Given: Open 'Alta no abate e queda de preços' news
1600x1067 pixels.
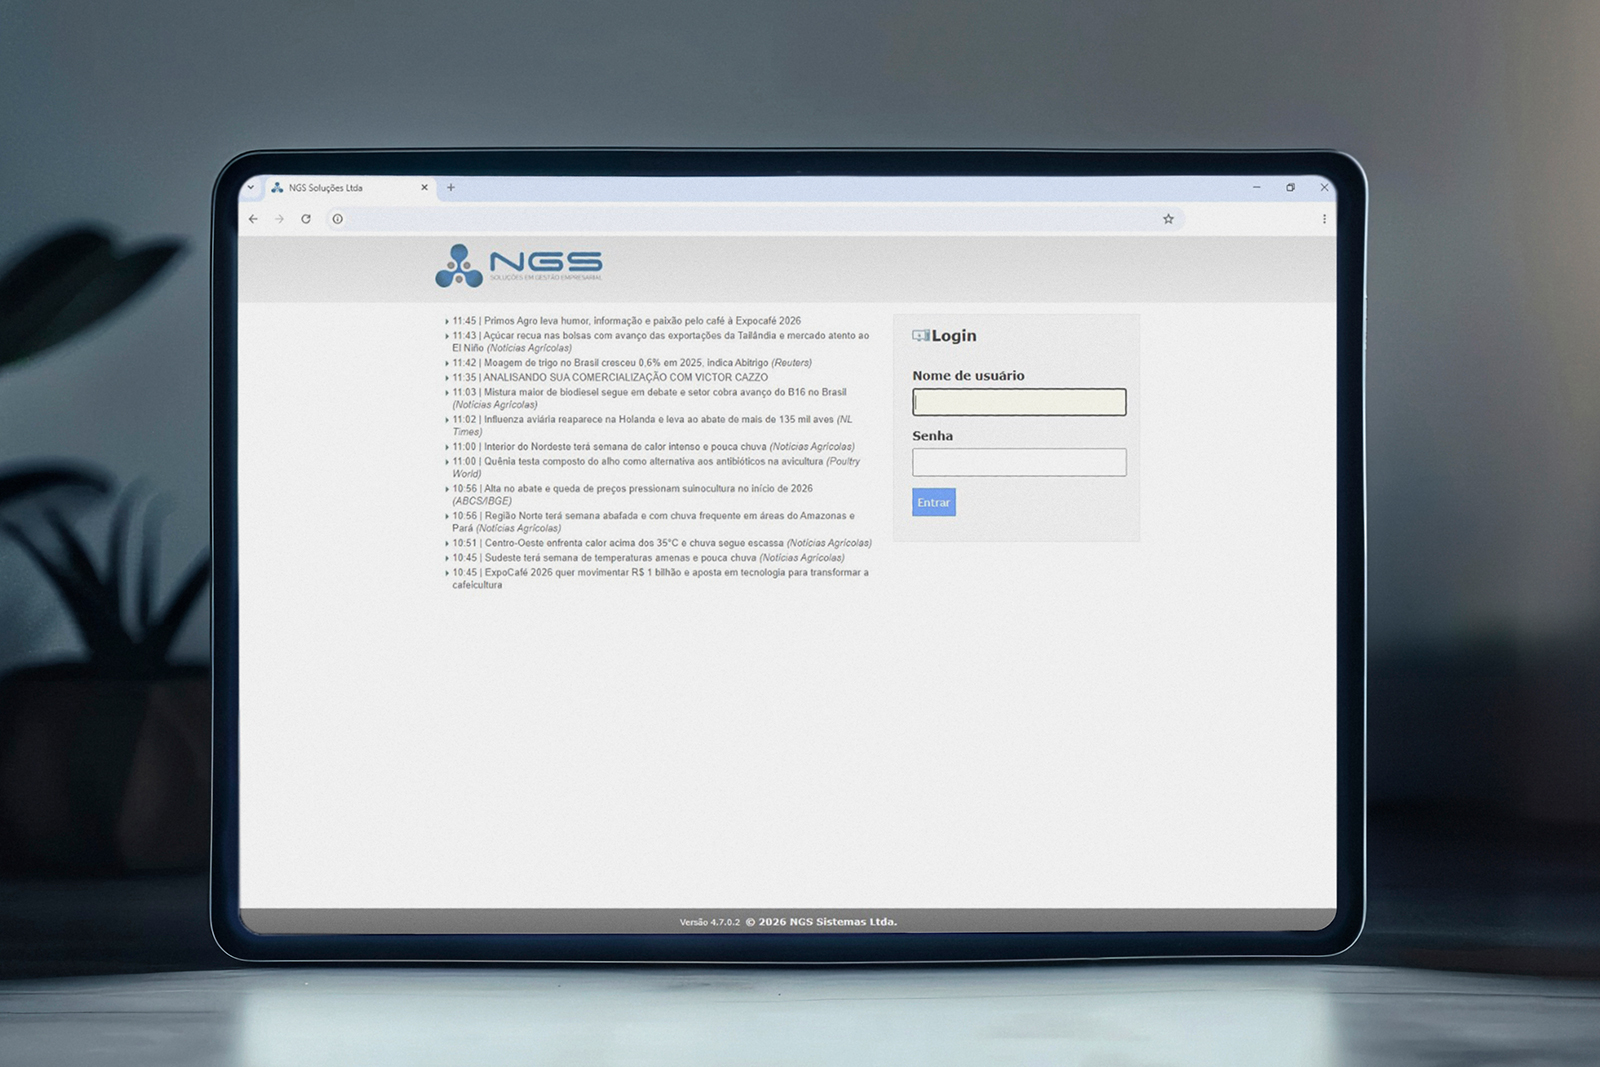Looking at the screenshot, I should tap(632, 494).
